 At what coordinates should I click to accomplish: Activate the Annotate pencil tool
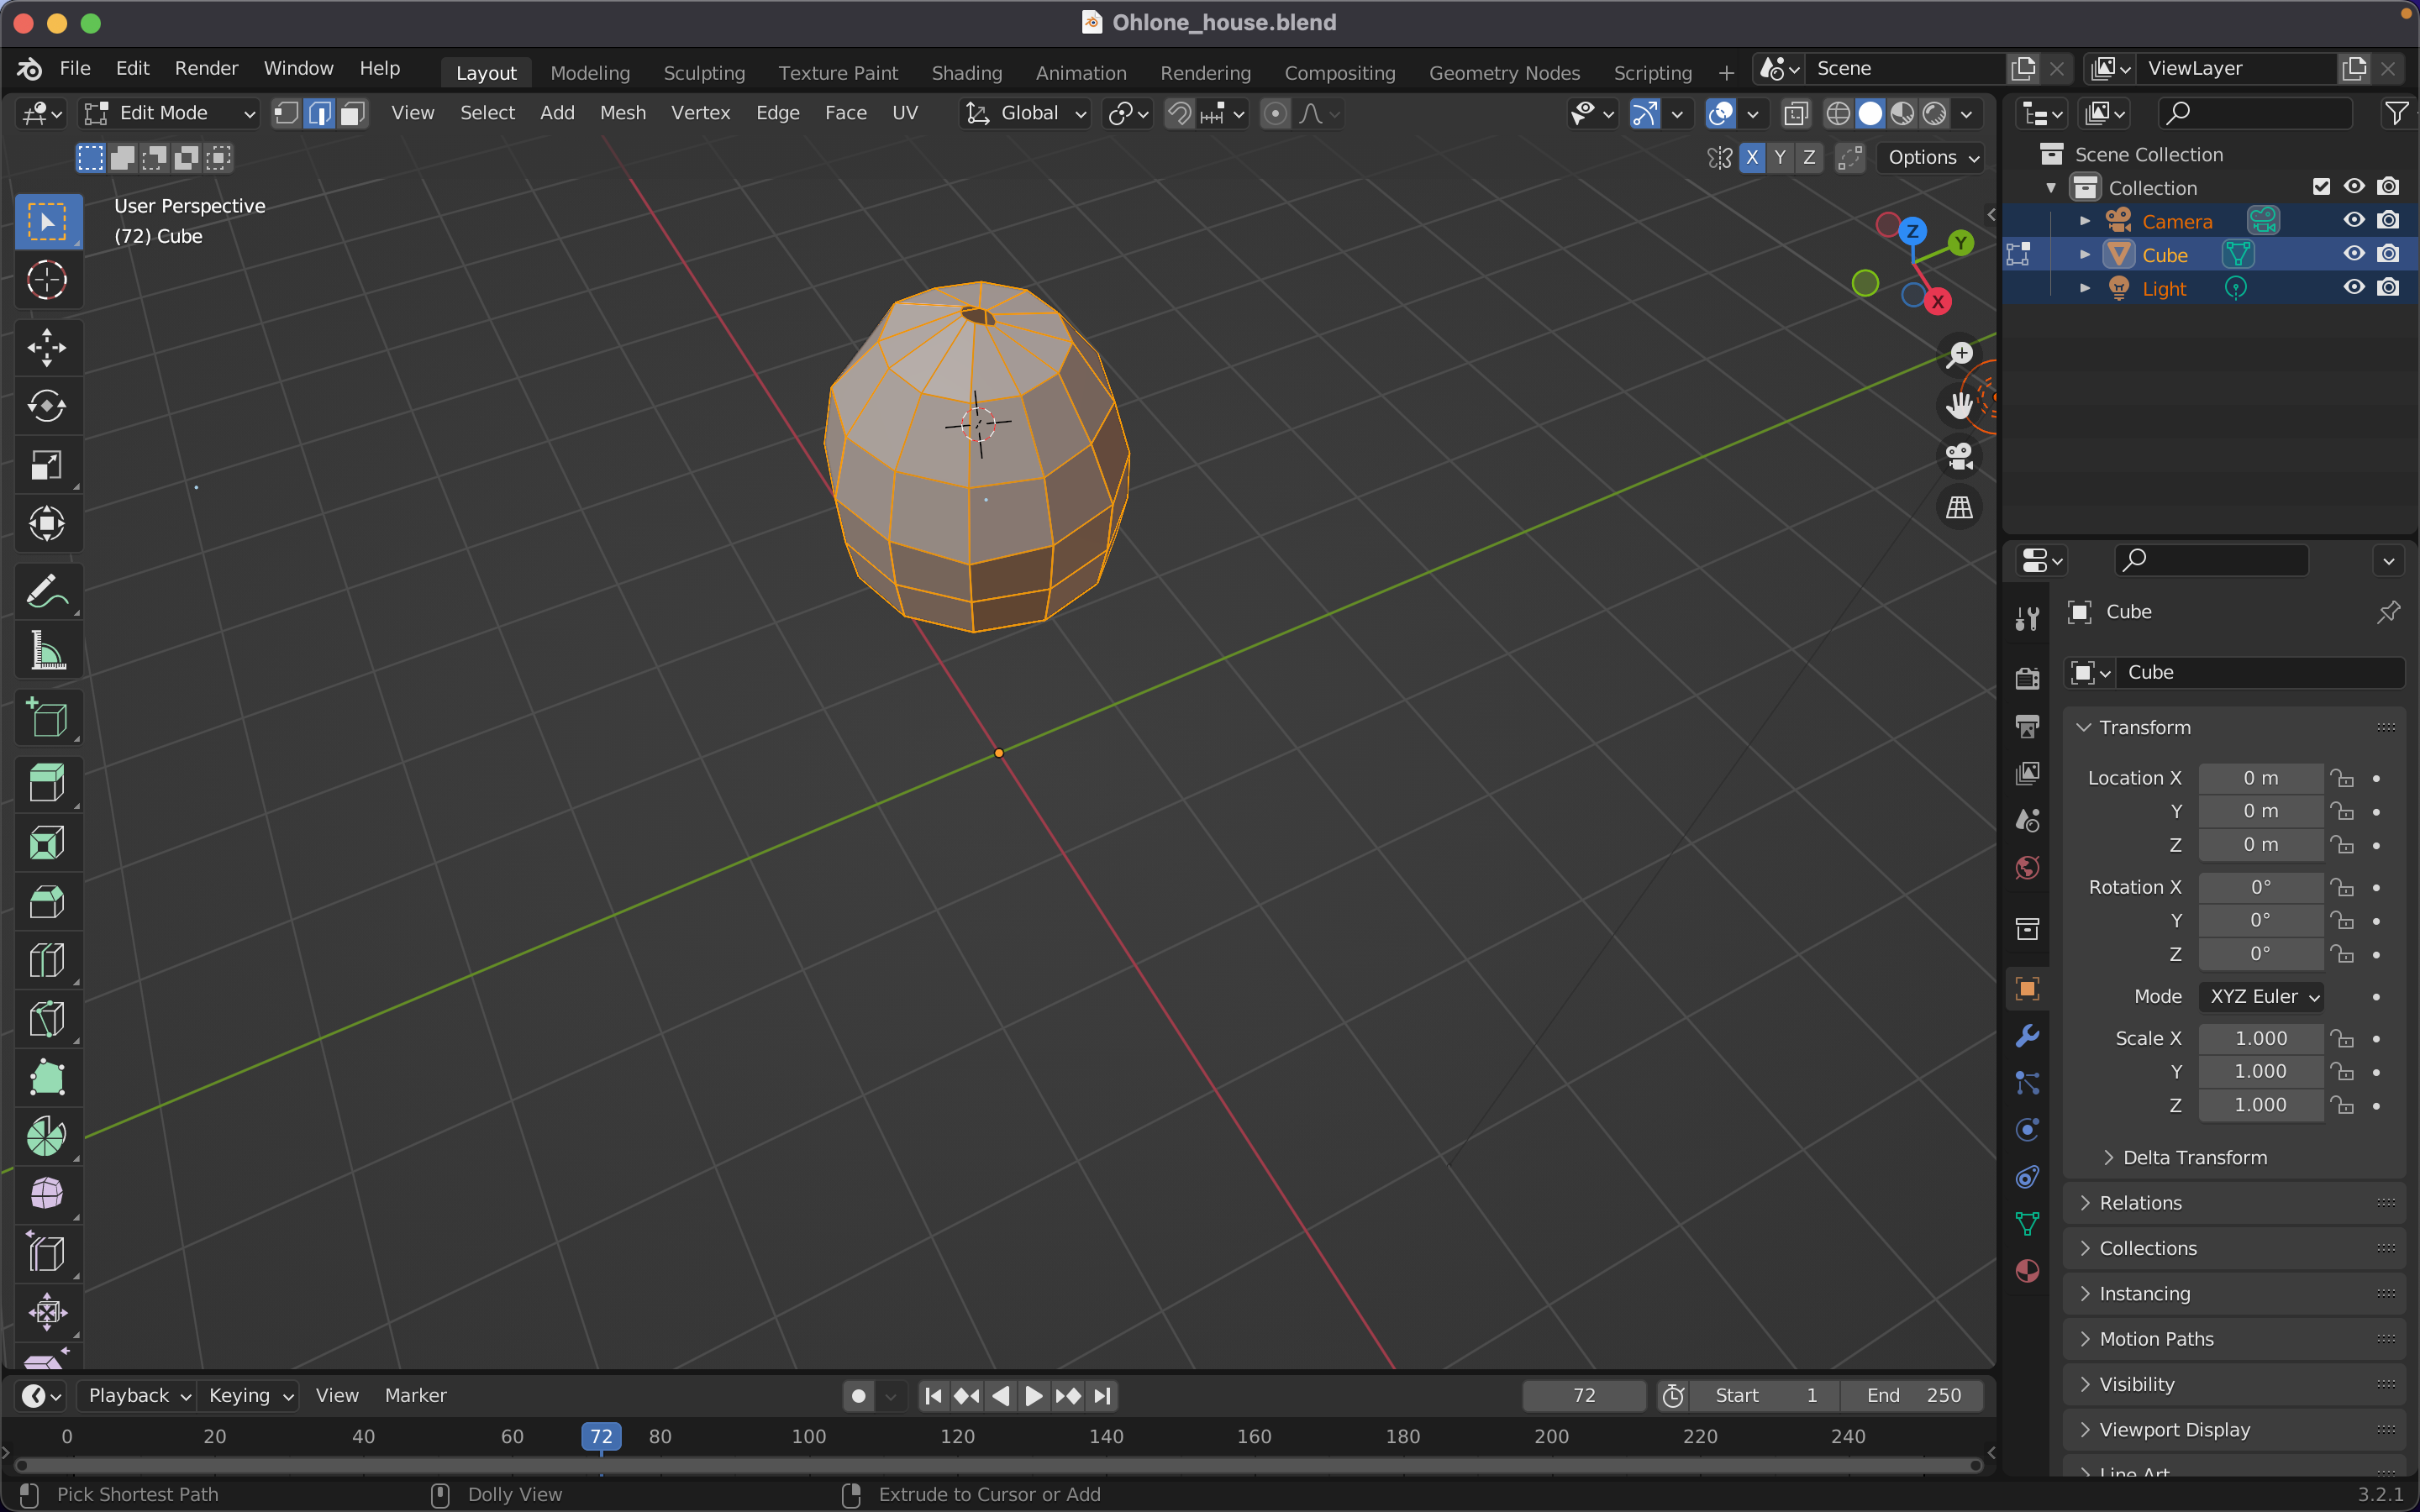(46, 591)
